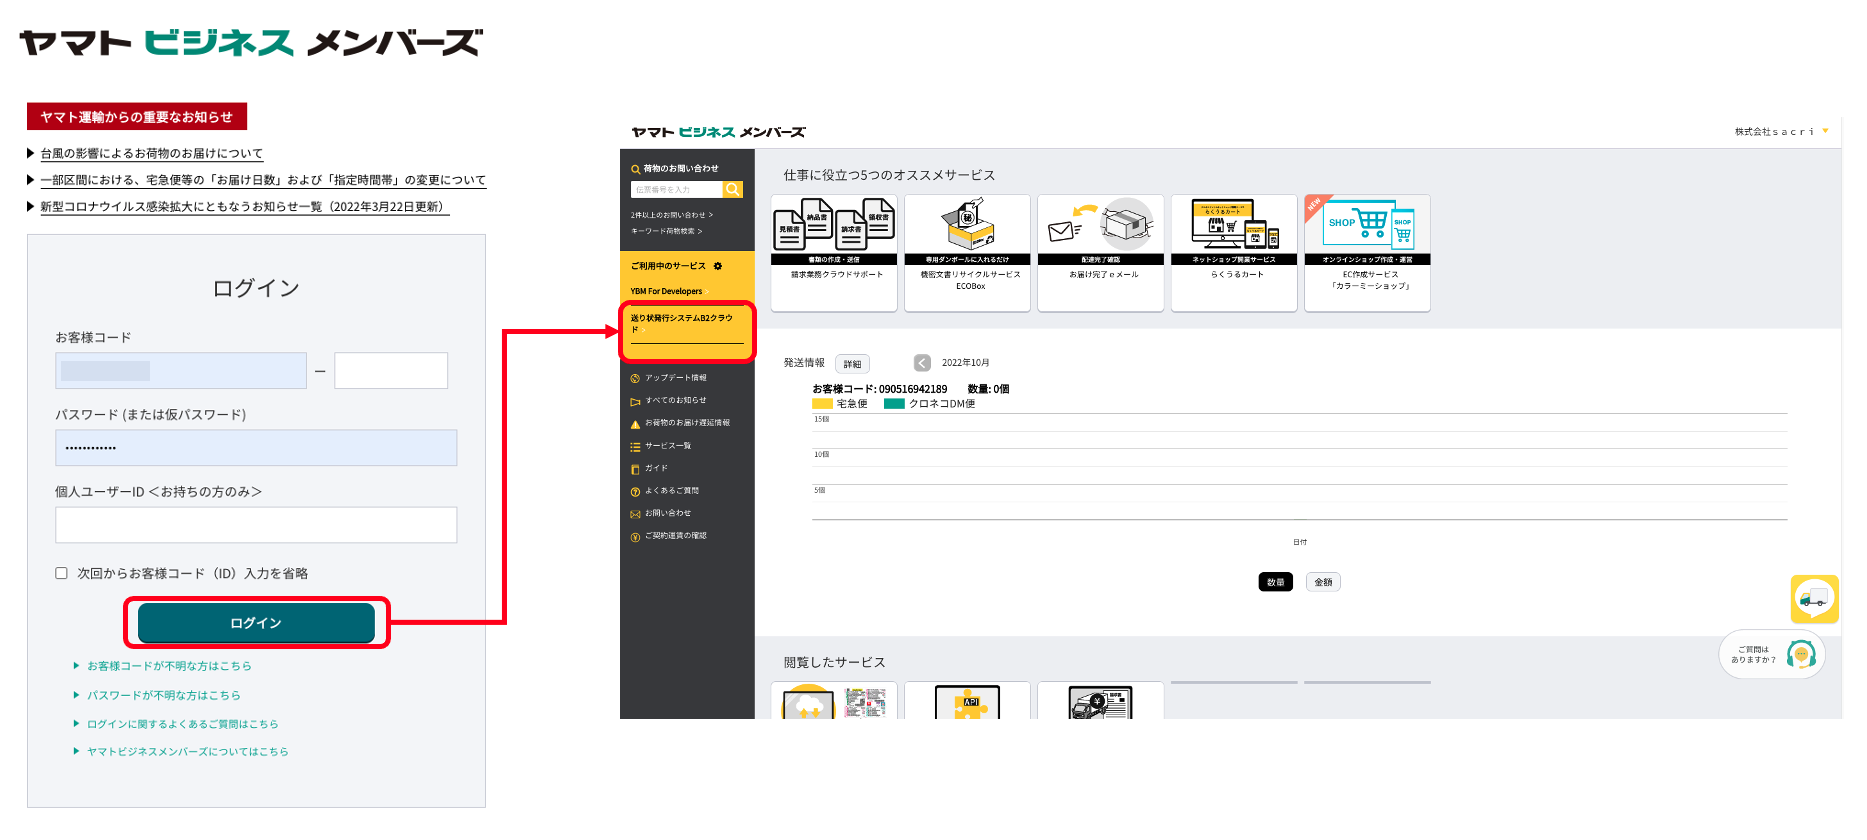This screenshot has height=840, width=1867.
Task: Switch chart to 数量 view
Action: 1275,582
